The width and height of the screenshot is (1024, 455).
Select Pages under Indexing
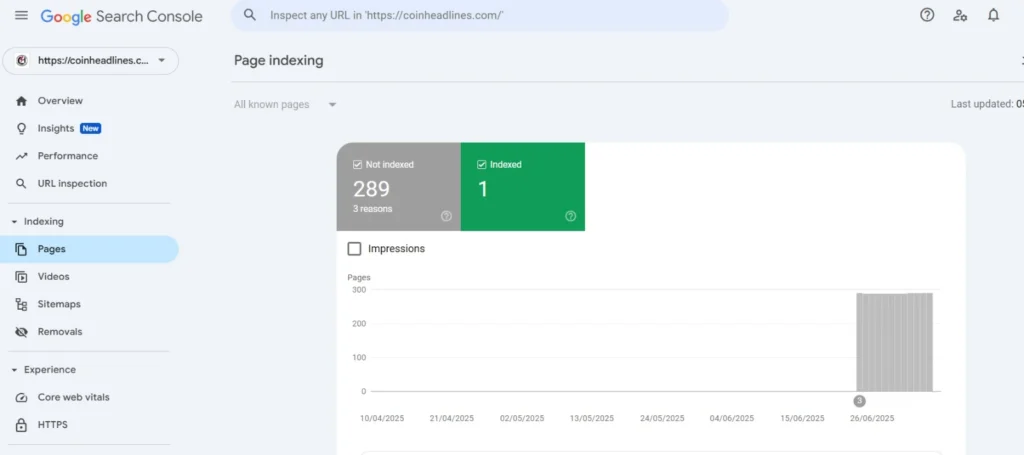(89, 249)
